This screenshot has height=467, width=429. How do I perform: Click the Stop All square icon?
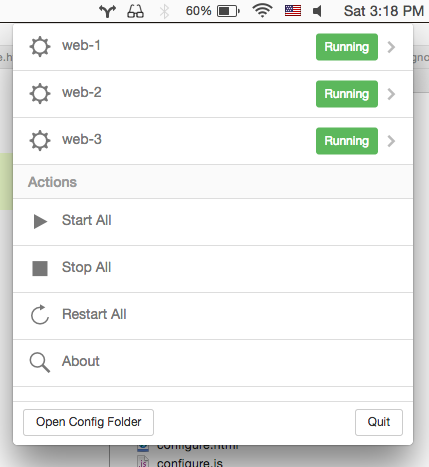(40, 269)
